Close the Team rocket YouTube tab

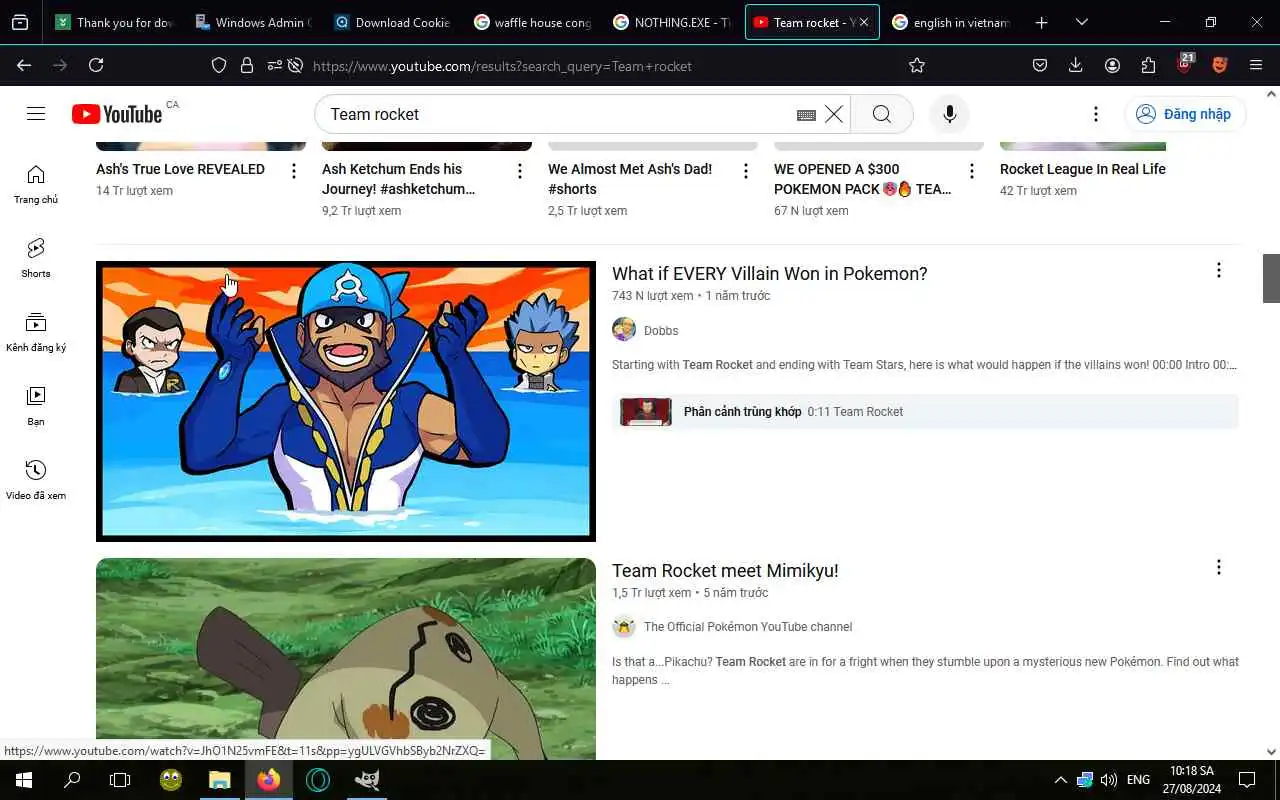tap(864, 22)
